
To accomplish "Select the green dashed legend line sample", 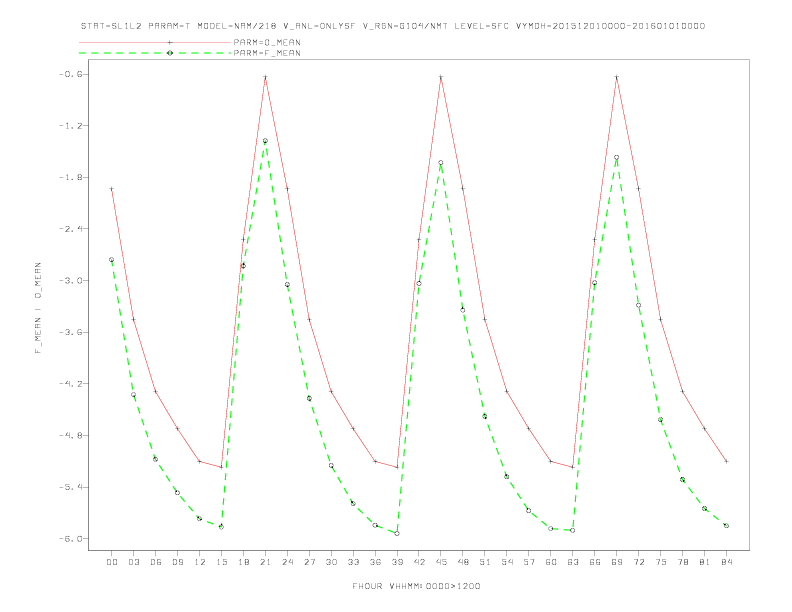I will (155, 53).
